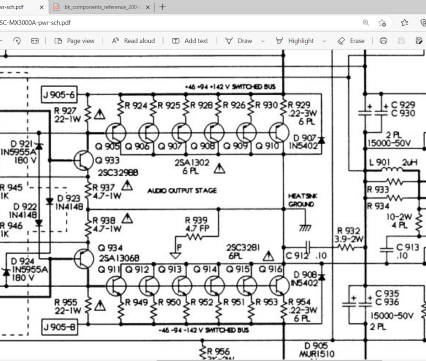This screenshot has height=361, width=426.
Task: Click the 2SC3298B part number text
Action: point(118,173)
